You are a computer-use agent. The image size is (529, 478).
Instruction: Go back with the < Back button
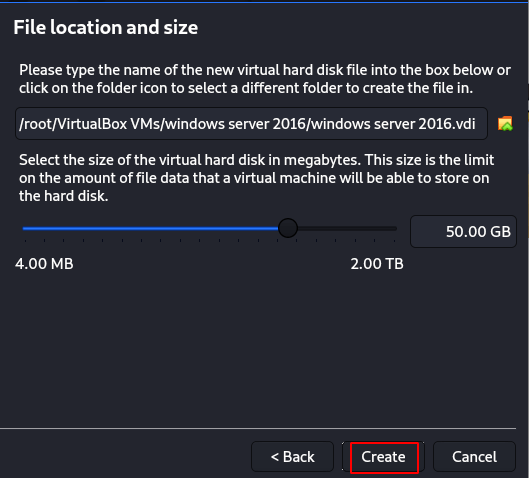click(x=293, y=457)
